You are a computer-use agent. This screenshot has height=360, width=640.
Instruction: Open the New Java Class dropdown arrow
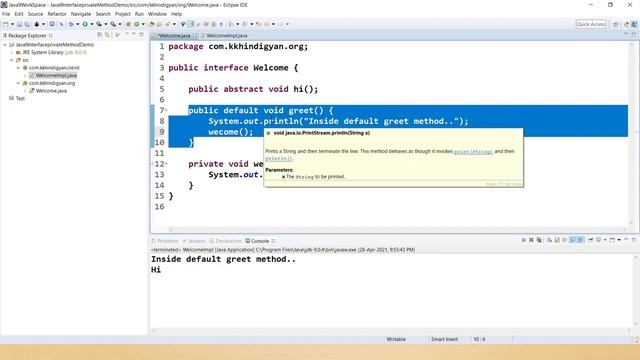point(143,24)
